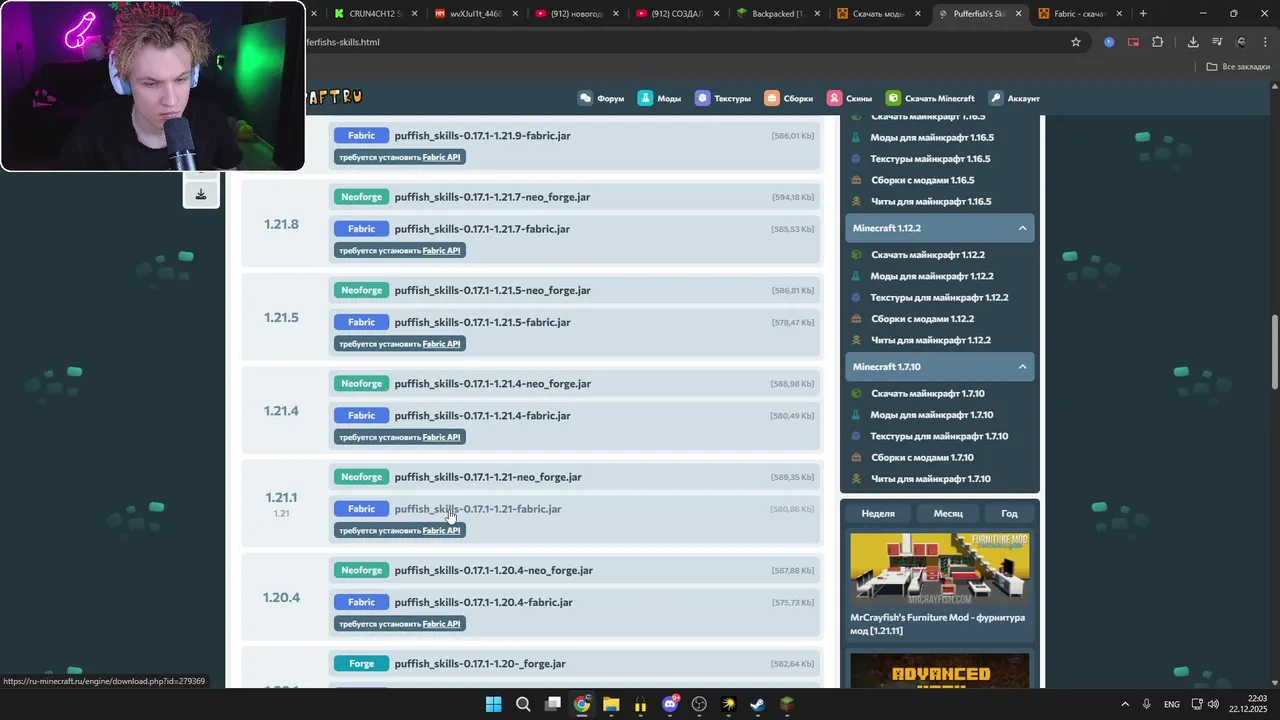Open the Chrome downloads icon
1280x720 pixels.
[x=1193, y=42]
